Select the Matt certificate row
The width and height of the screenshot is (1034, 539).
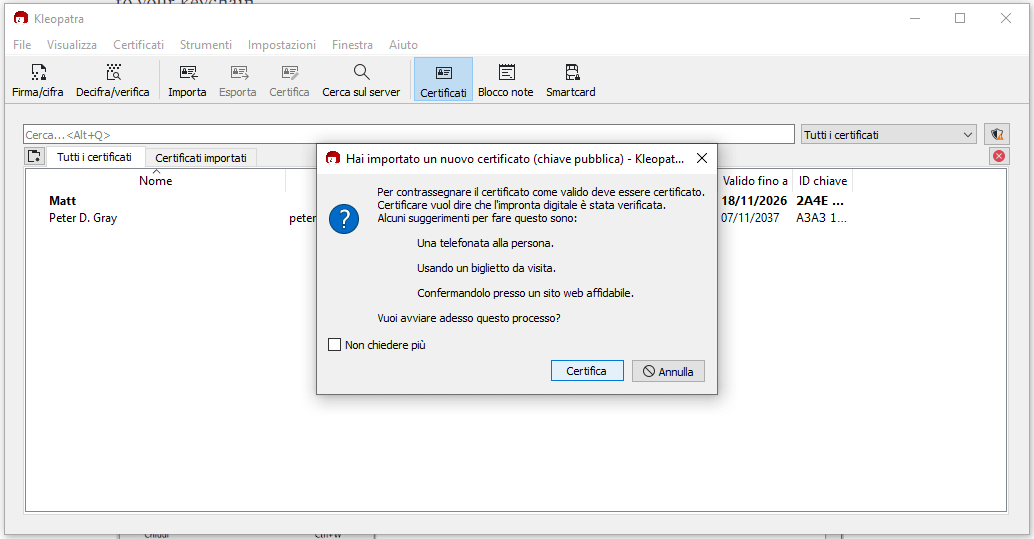[63, 201]
